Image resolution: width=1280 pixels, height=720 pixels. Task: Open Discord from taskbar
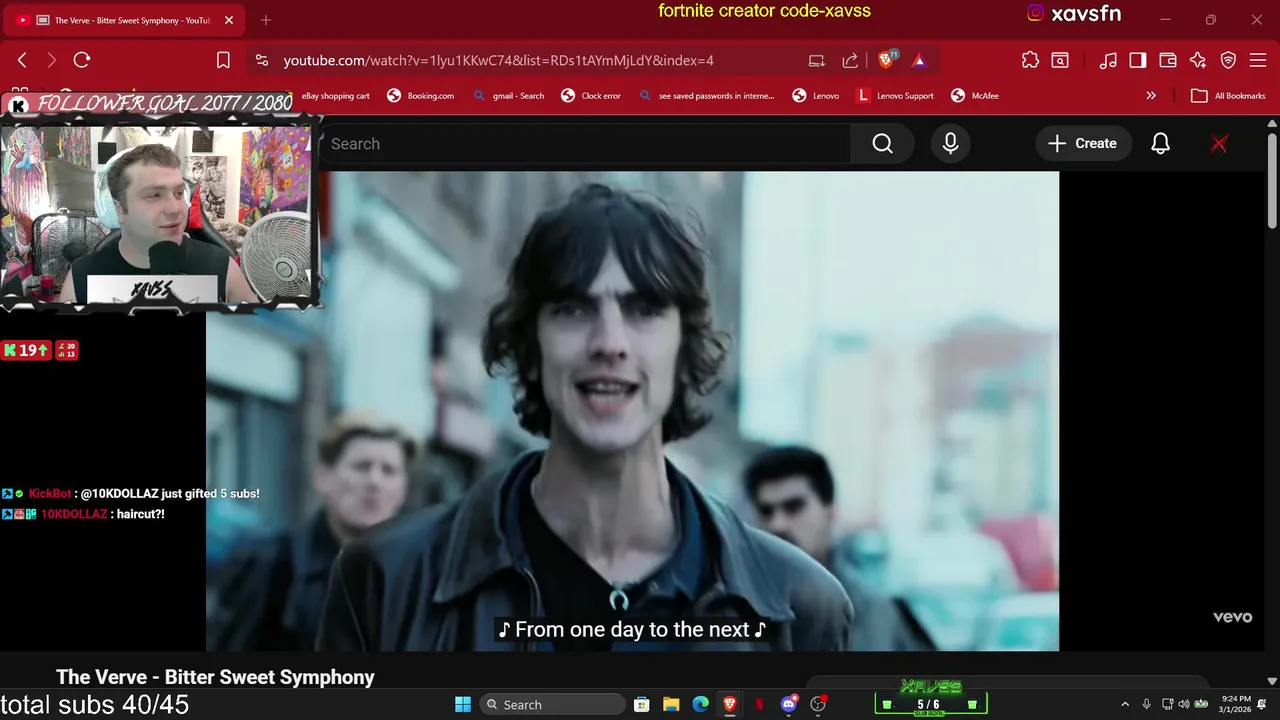(789, 705)
